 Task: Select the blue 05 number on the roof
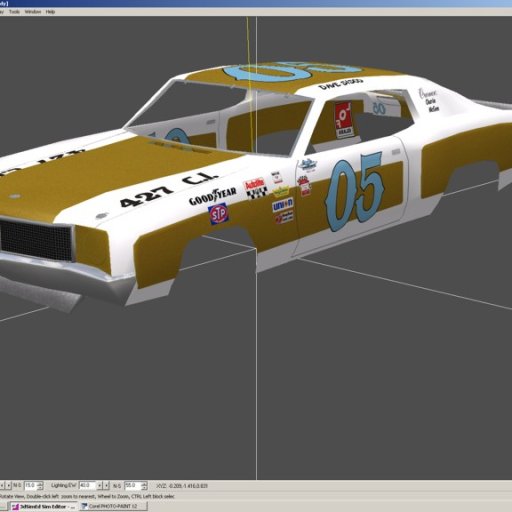click(292, 71)
